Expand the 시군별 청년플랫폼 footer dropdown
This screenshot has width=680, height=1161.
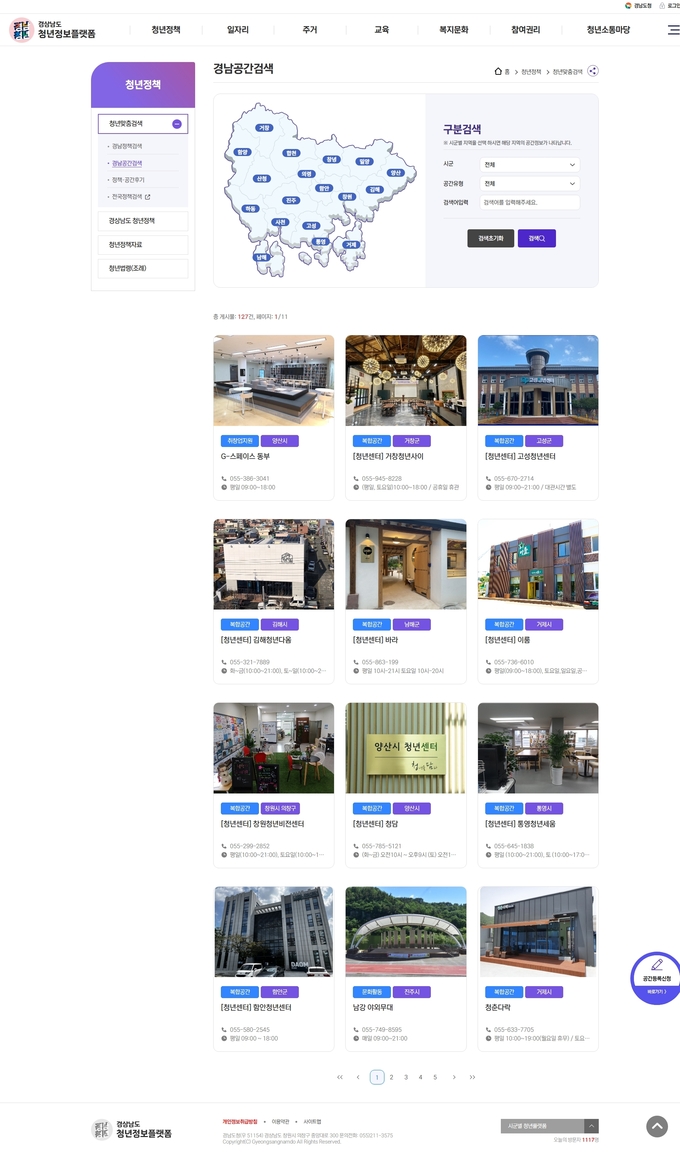click(x=549, y=1126)
